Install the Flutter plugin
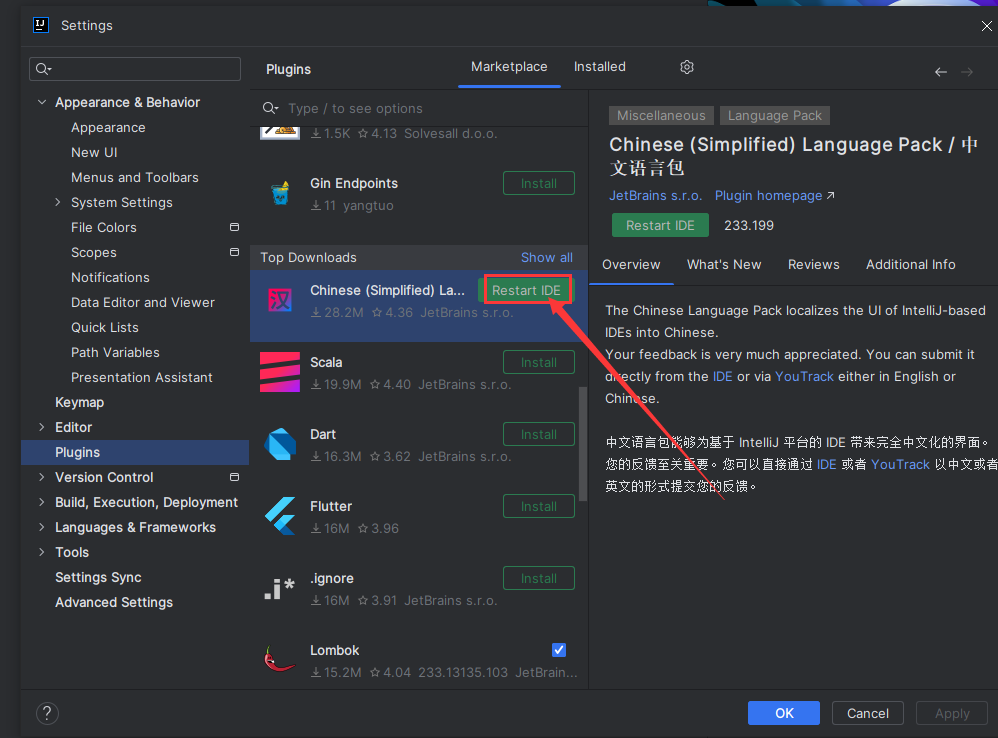998x738 pixels. (x=538, y=506)
